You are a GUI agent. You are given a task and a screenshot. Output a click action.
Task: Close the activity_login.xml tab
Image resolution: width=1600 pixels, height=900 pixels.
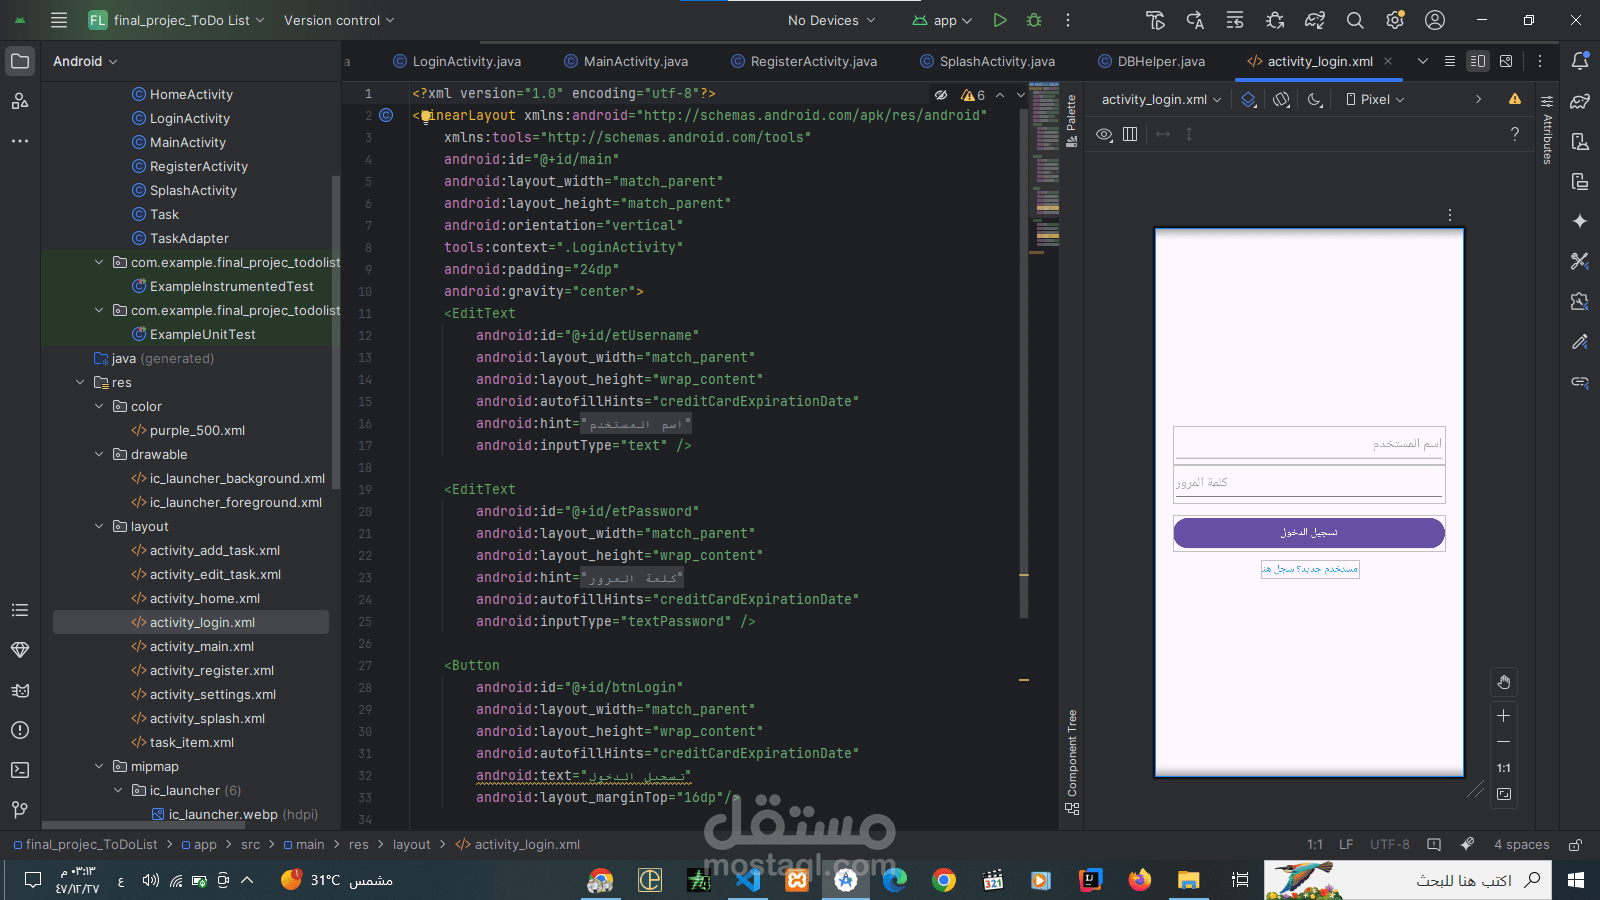(1388, 61)
